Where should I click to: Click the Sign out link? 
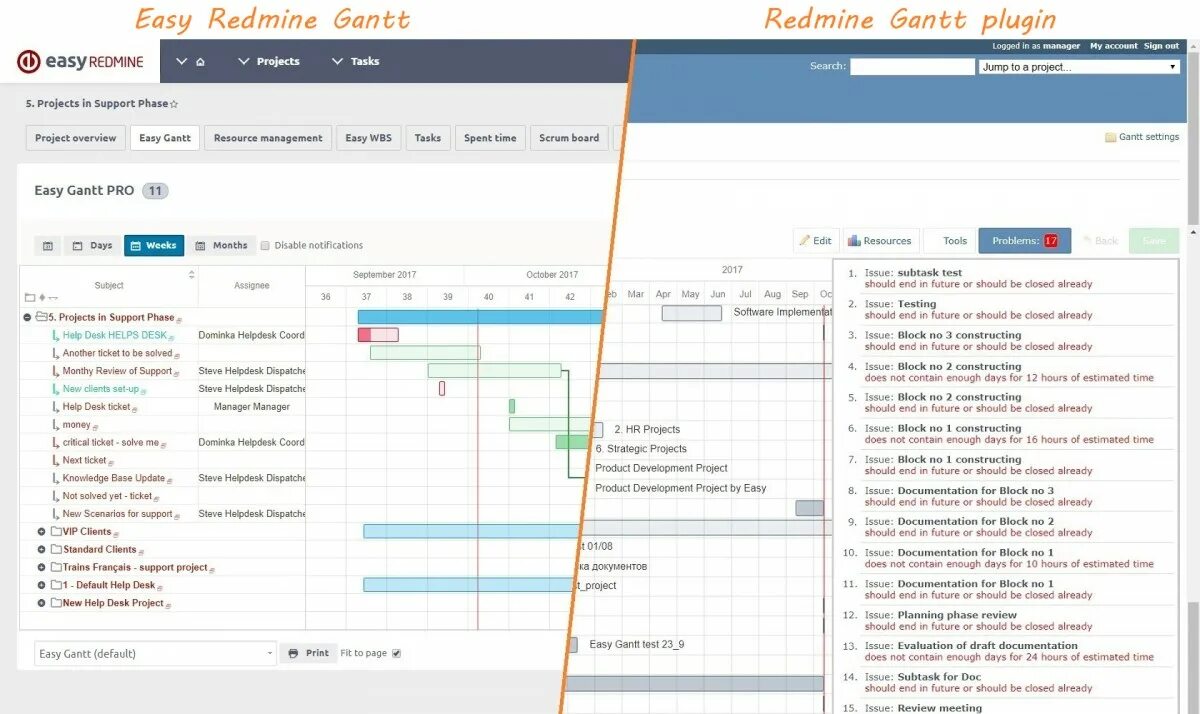coord(1161,46)
